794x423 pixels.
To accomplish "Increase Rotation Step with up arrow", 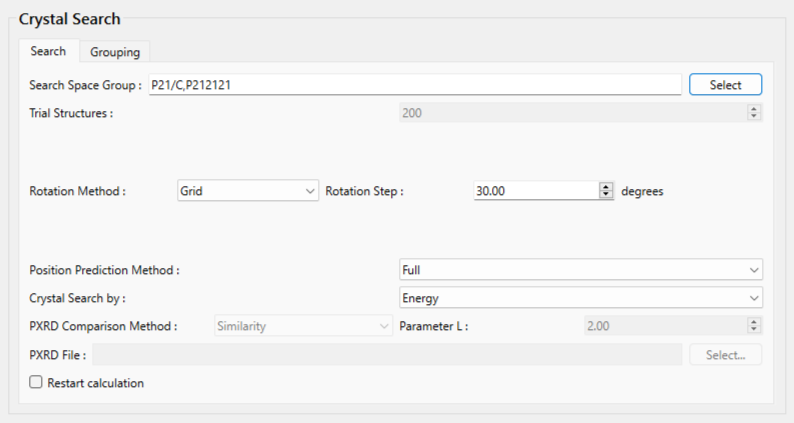I will tap(605, 187).
